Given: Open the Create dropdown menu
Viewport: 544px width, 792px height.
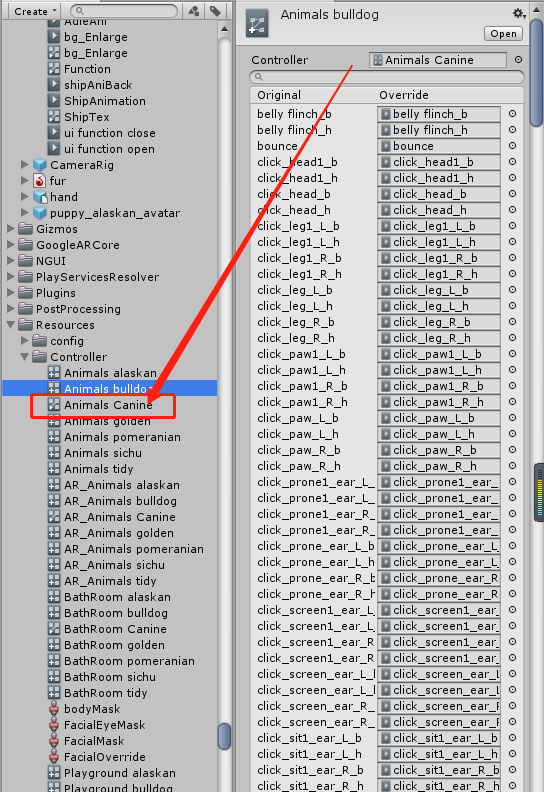Looking at the screenshot, I should click(35, 11).
